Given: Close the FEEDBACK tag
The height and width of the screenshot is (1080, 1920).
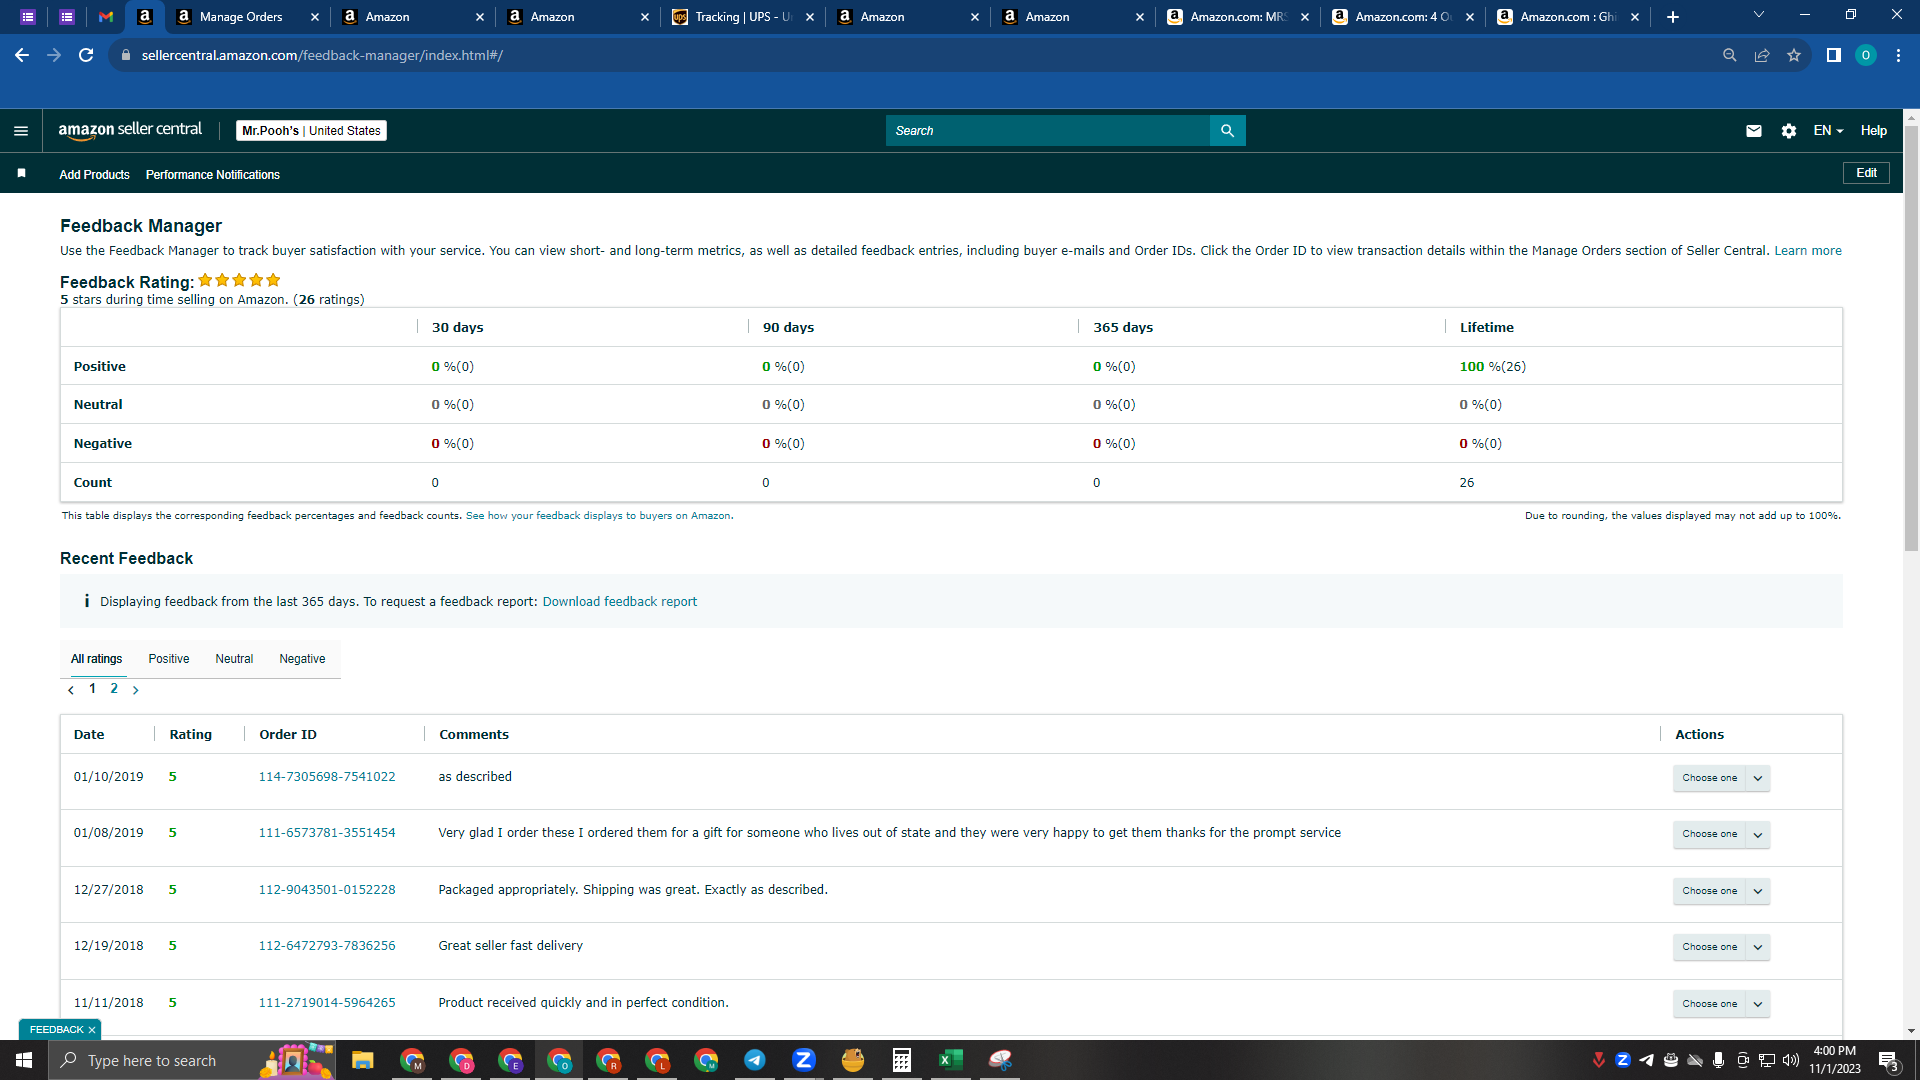Looking at the screenshot, I should point(92,1030).
